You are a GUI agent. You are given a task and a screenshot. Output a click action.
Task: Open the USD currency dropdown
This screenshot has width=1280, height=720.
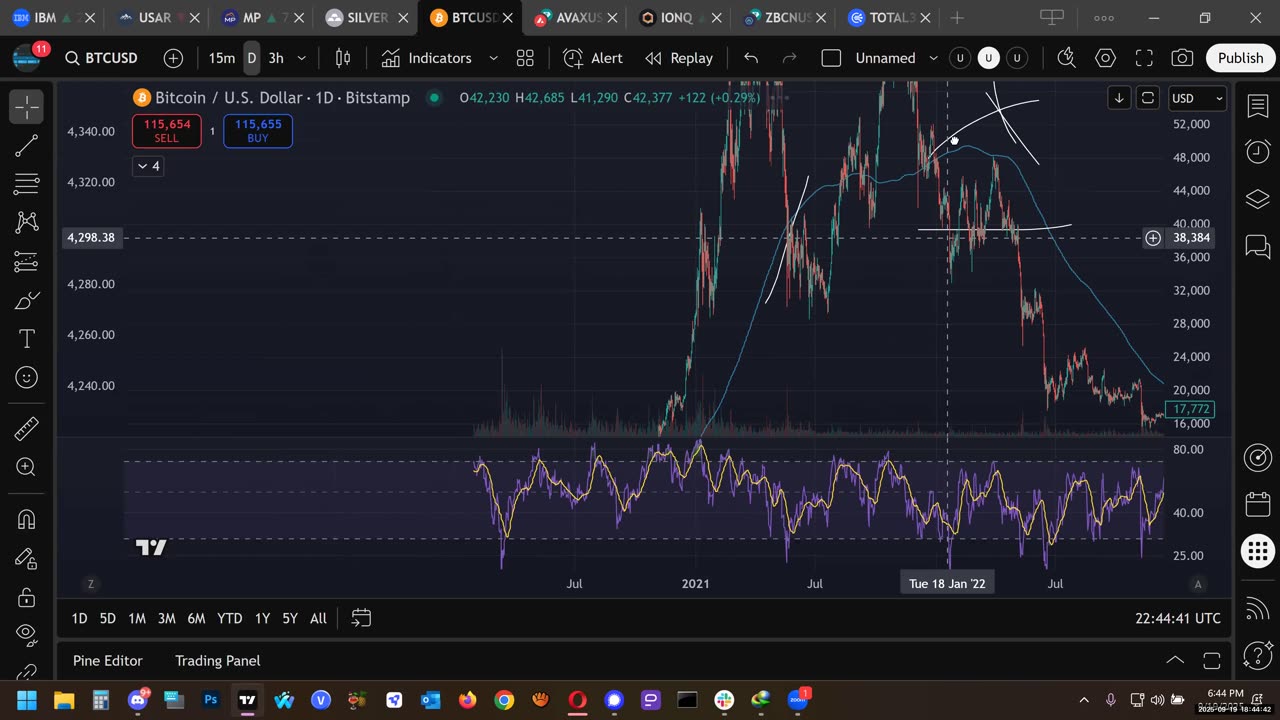[1198, 98]
